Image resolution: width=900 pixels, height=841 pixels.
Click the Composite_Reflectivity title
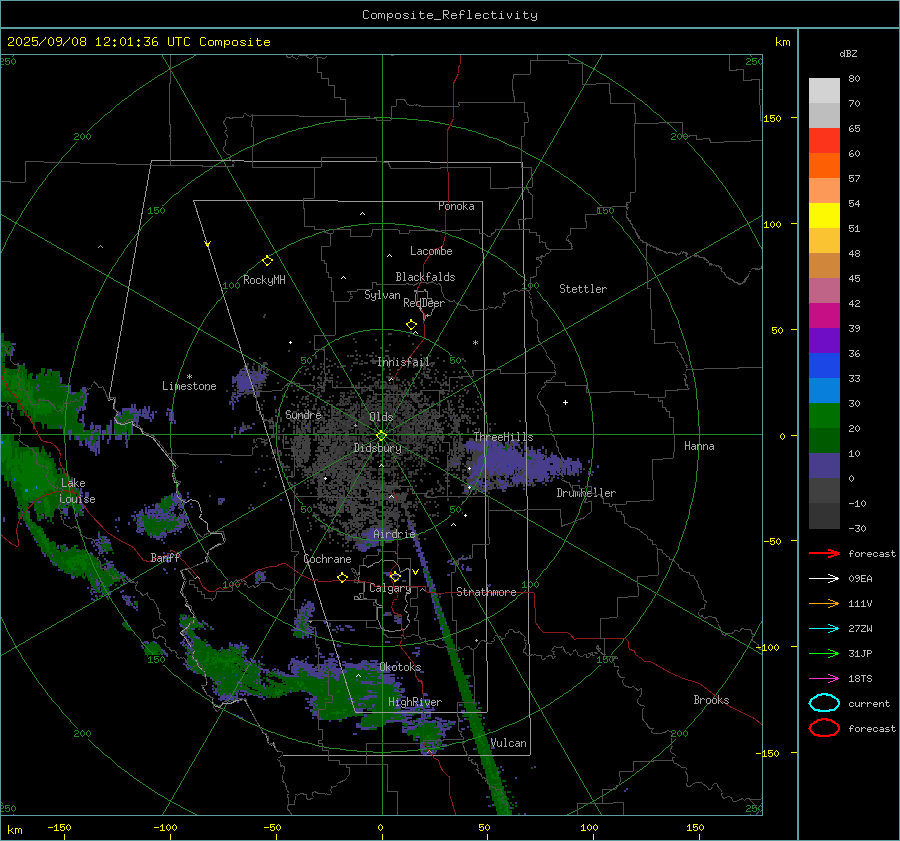(450, 15)
